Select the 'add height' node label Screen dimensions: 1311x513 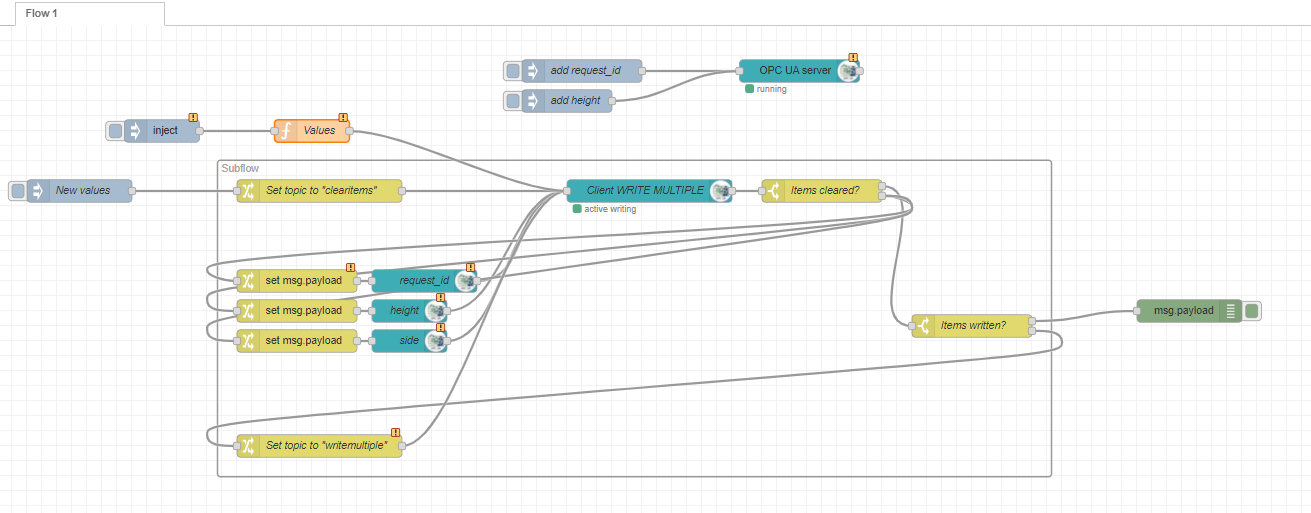pyautogui.click(x=575, y=101)
